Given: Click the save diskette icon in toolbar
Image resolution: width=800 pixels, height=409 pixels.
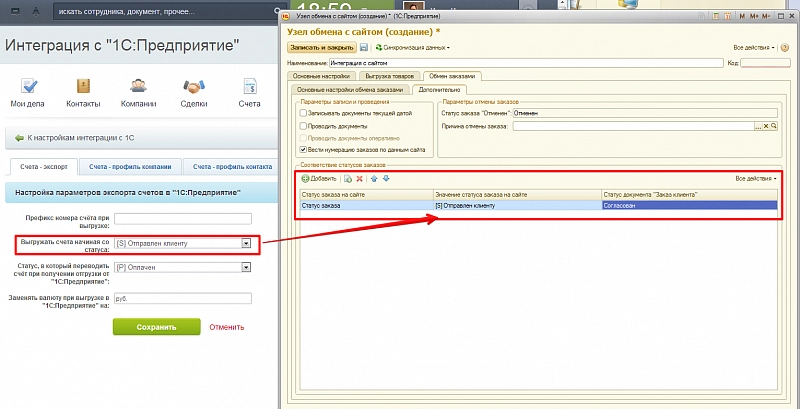Looking at the screenshot, I should pos(364,47).
